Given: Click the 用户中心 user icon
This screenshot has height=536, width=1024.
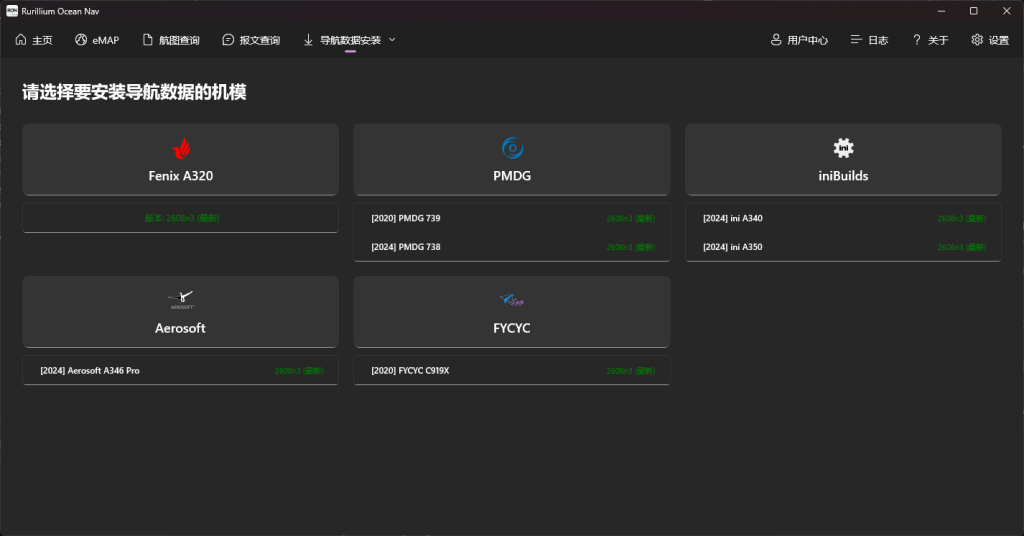Looking at the screenshot, I should pyautogui.click(x=776, y=40).
